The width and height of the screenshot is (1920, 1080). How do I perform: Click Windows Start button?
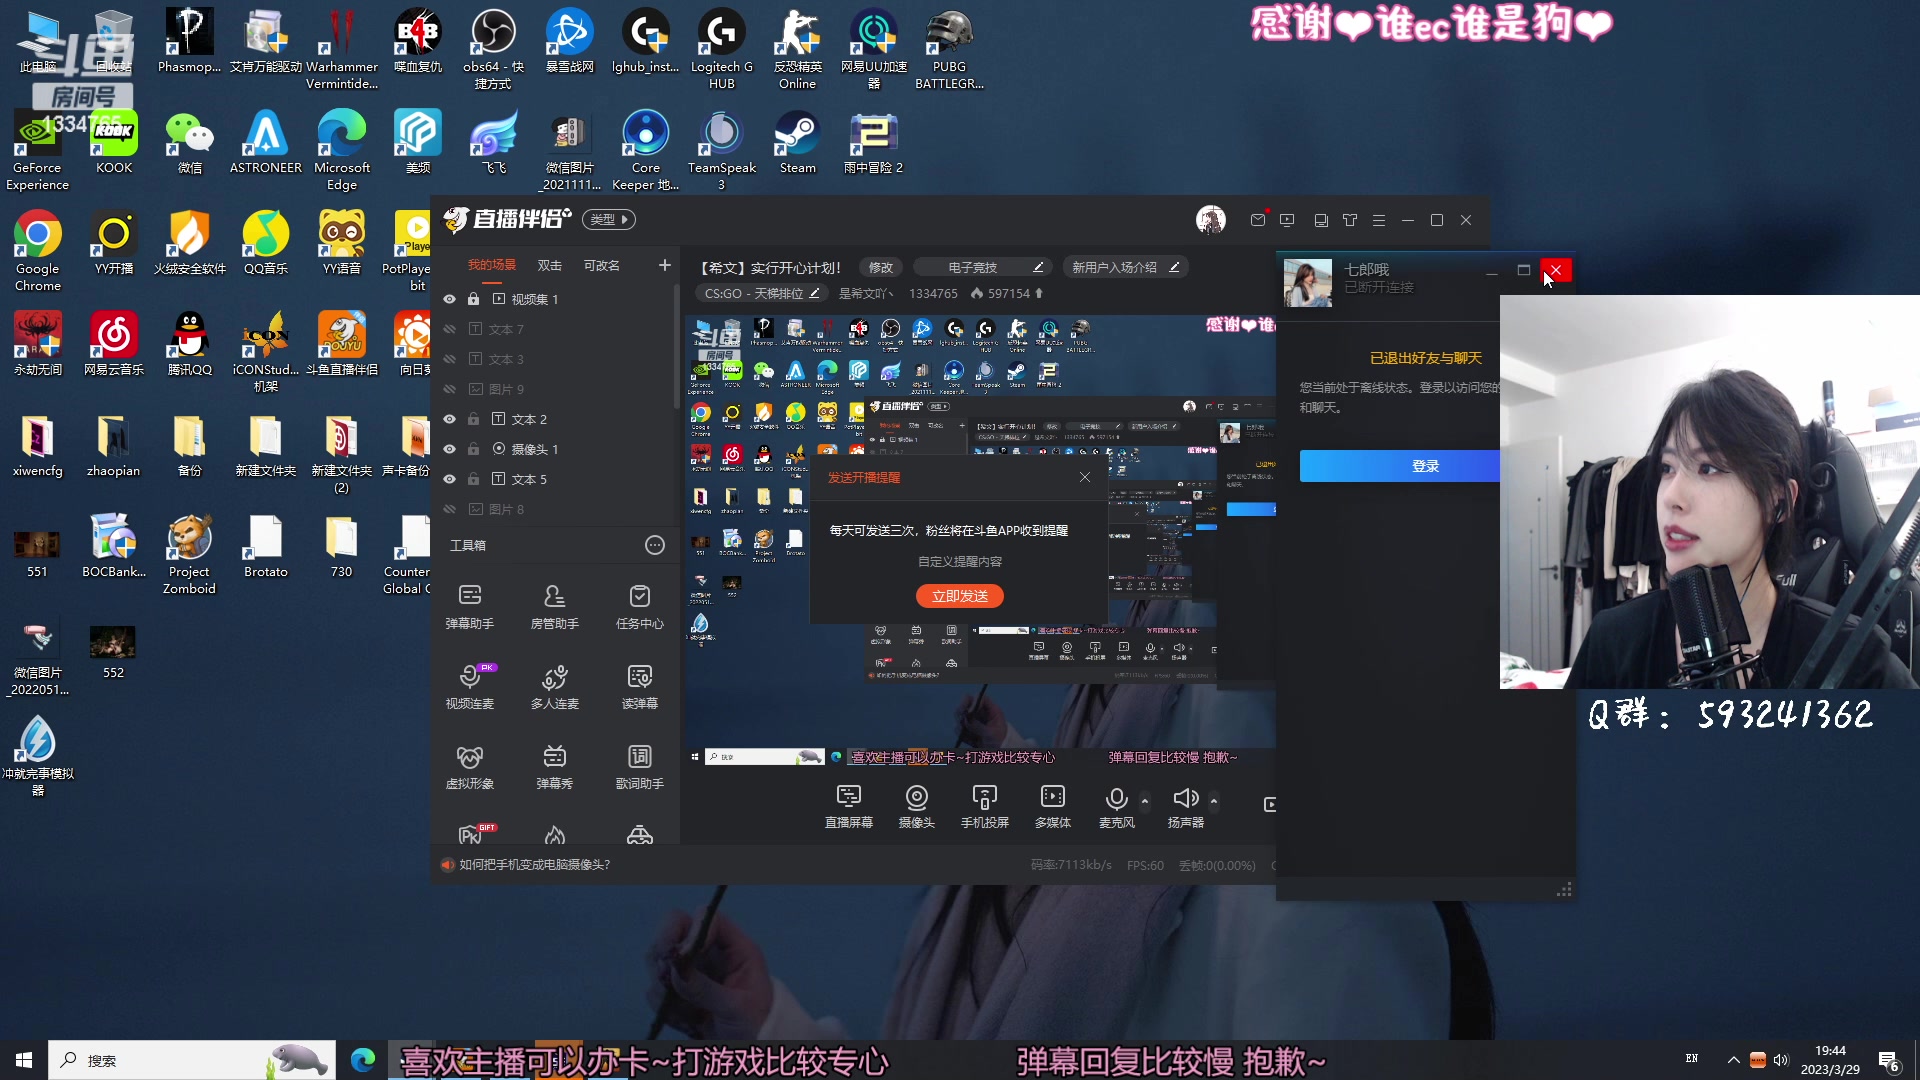pyautogui.click(x=24, y=1060)
